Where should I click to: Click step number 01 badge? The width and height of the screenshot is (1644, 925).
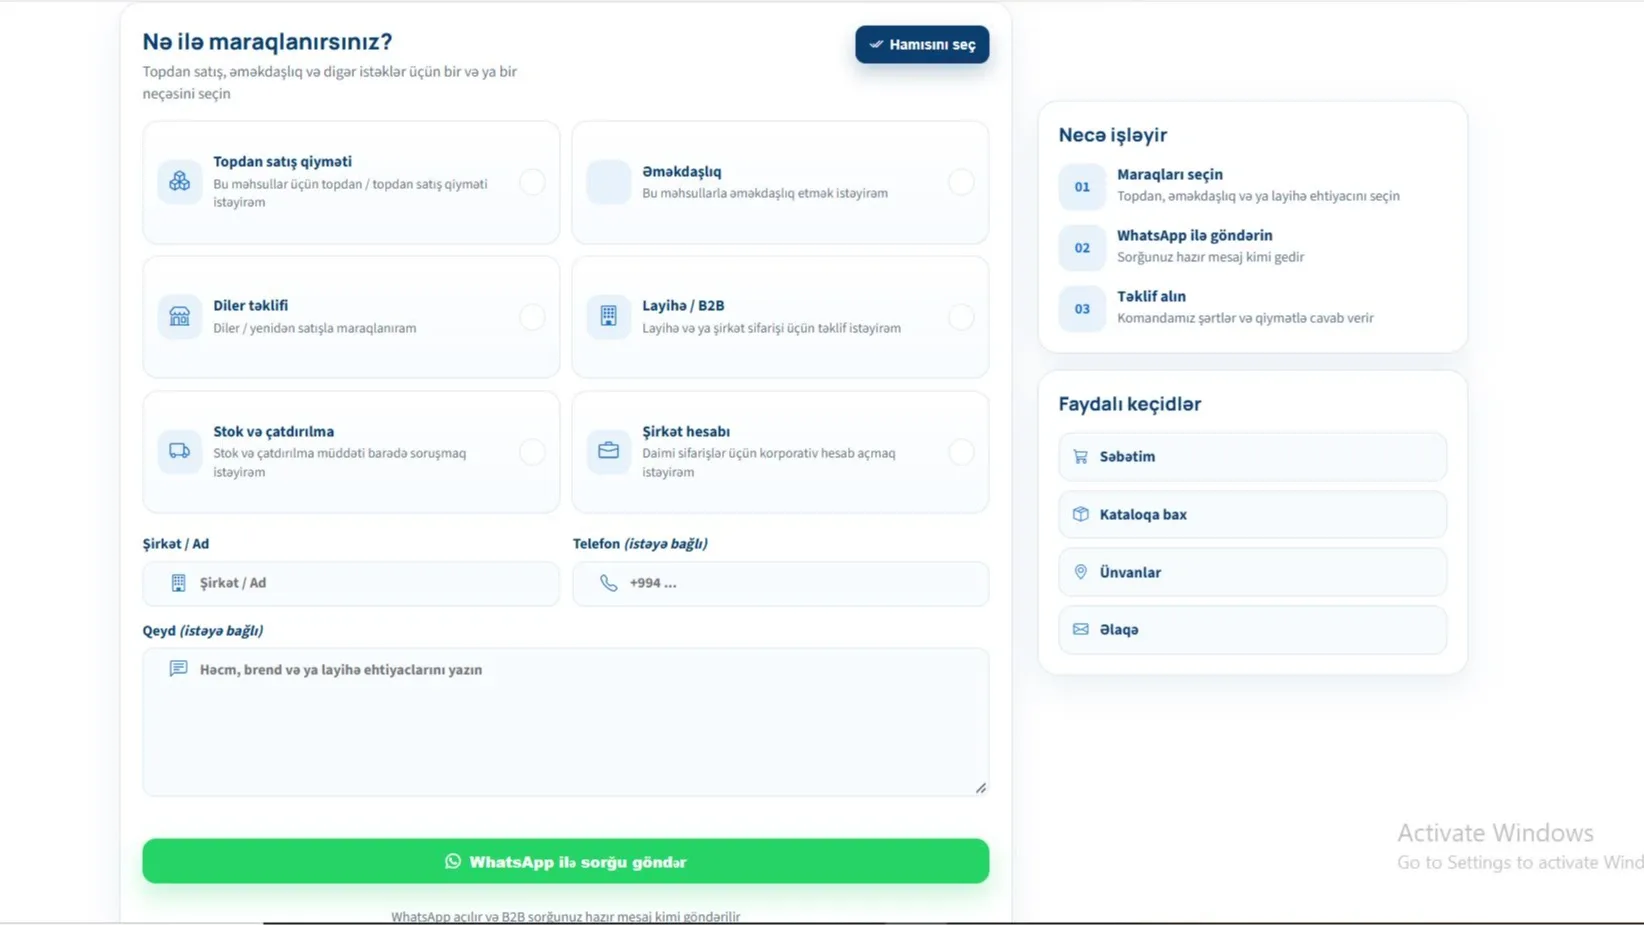coord(1082,186)
